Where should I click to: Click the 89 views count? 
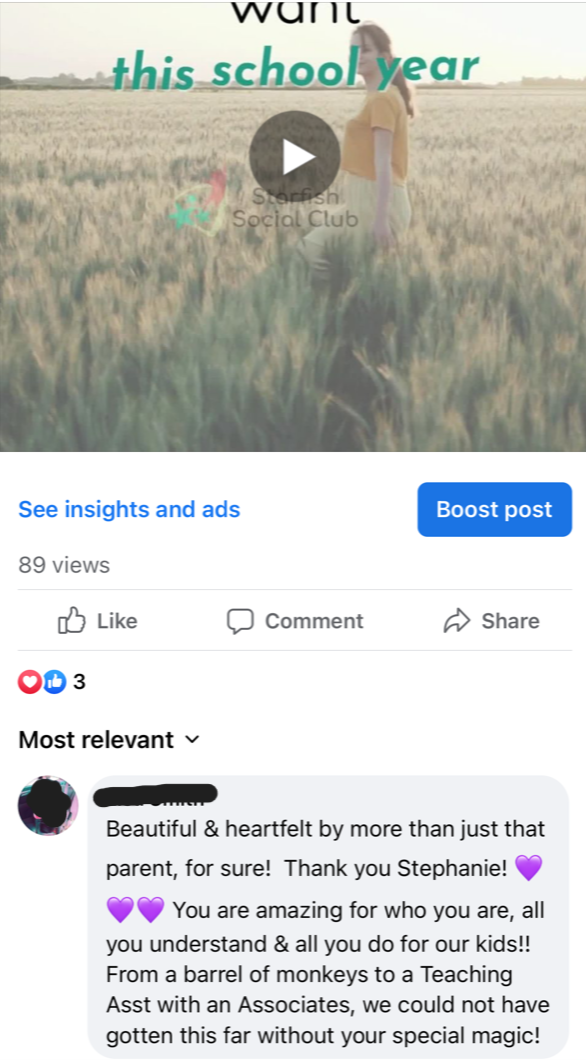pyautogui.click(x=64, y=564)
